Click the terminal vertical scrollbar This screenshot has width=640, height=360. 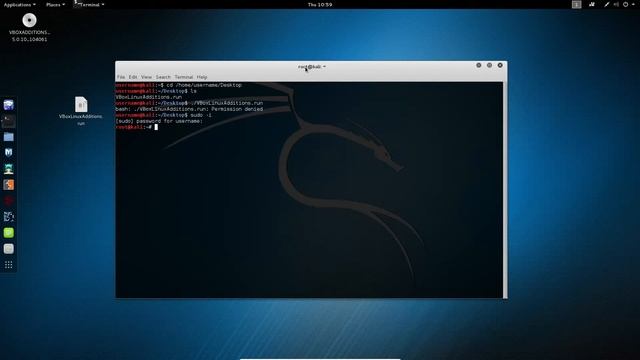[505, 190]
